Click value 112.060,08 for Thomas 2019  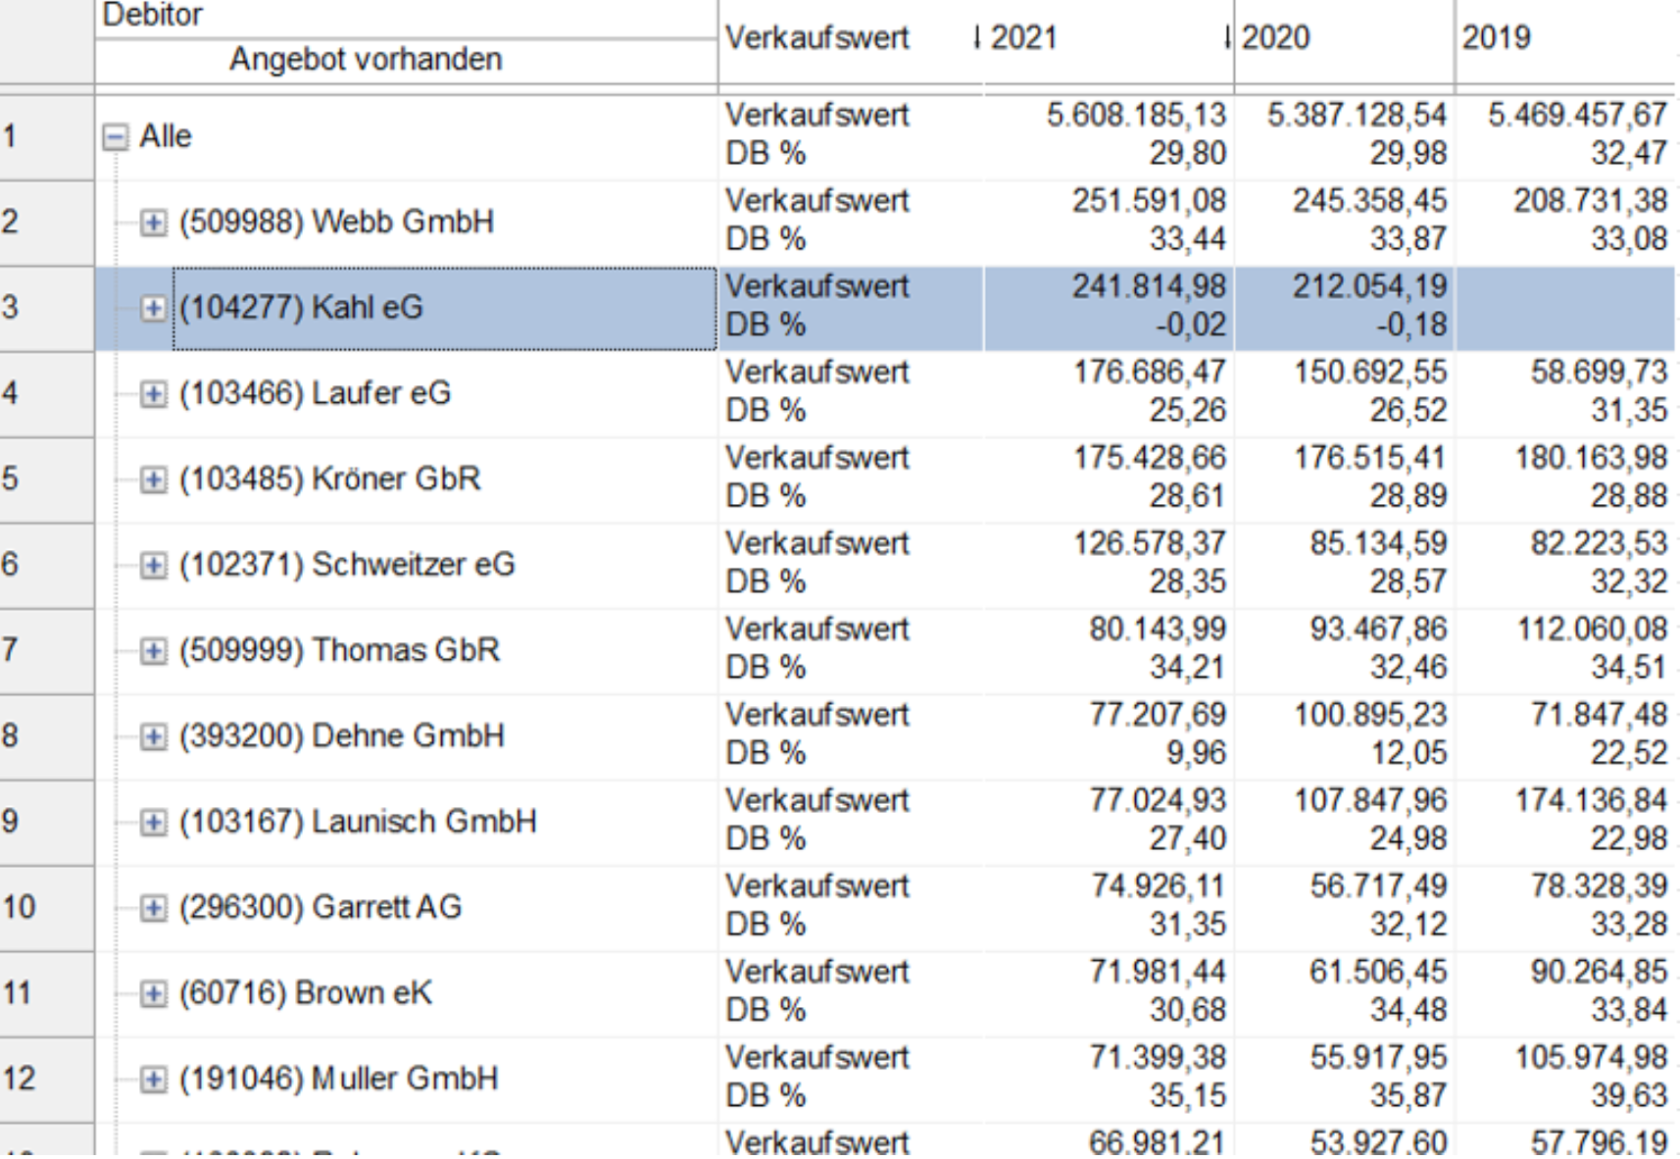coord(1592,630)
